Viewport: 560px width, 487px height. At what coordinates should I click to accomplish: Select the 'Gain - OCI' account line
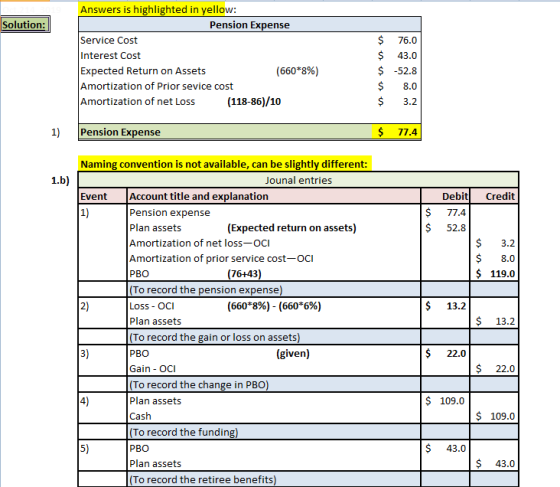tap(152, 369)
